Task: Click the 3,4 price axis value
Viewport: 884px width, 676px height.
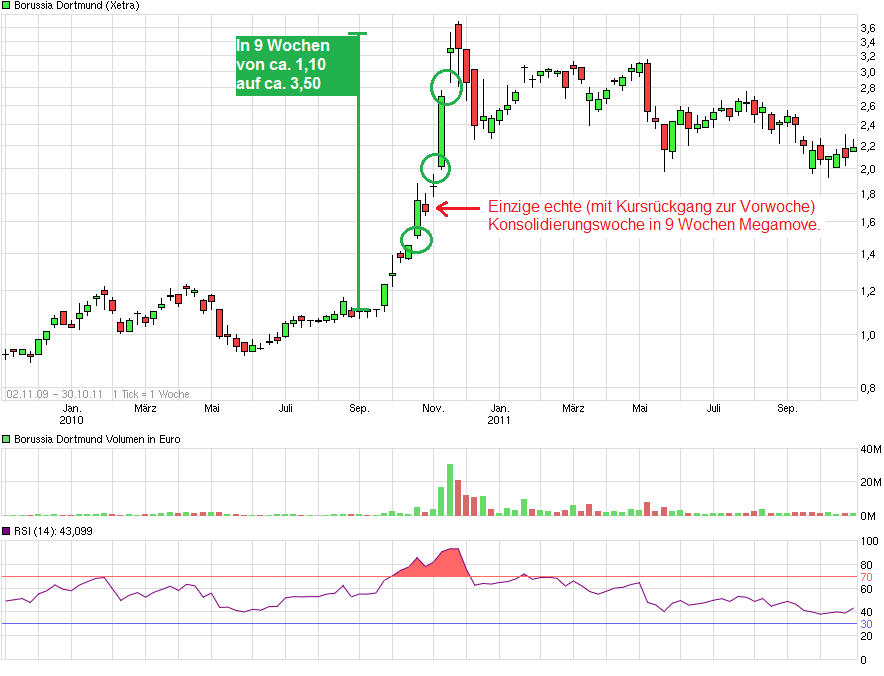Action: click(868, 42)
